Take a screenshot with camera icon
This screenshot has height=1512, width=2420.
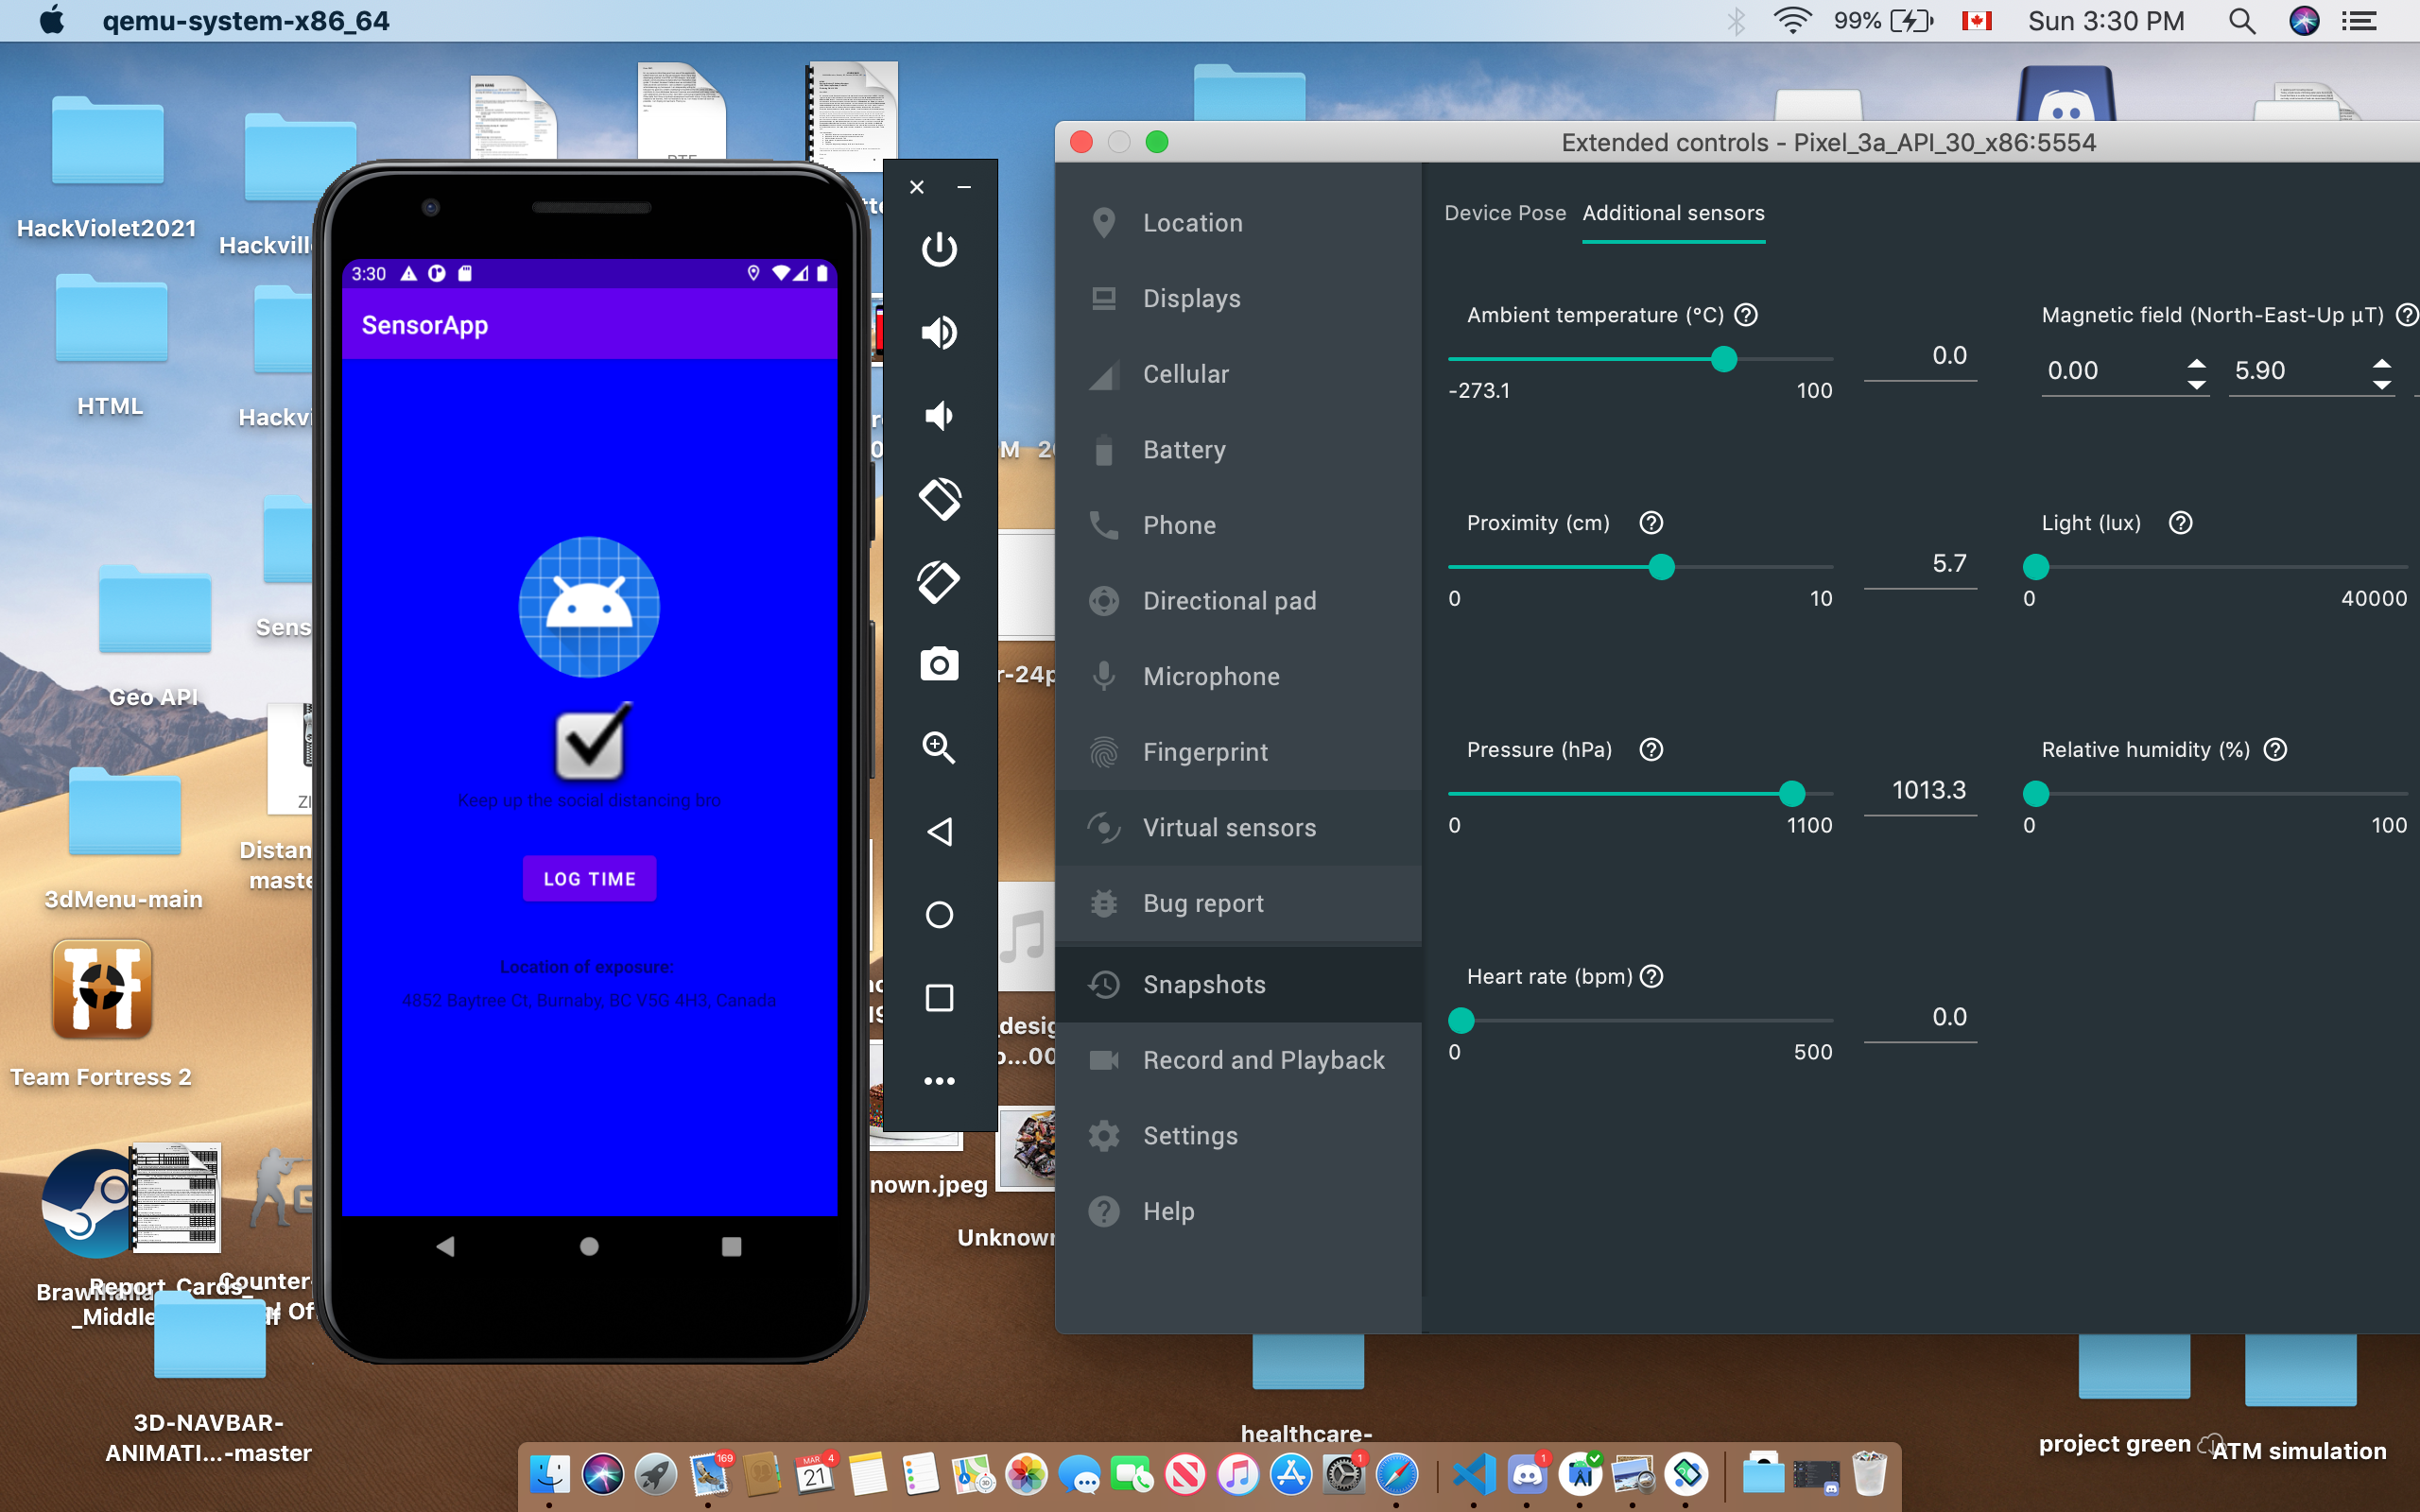tap(938, 665)
